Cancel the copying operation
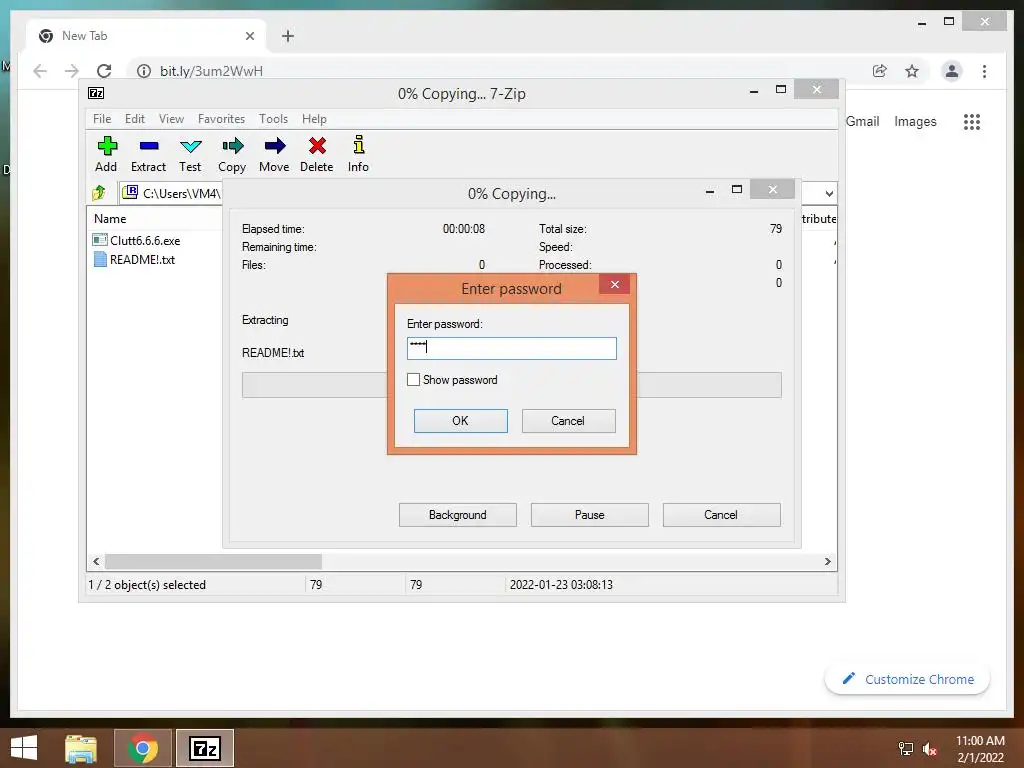The width and height of the screenshot is (1024, 768). 721,515
